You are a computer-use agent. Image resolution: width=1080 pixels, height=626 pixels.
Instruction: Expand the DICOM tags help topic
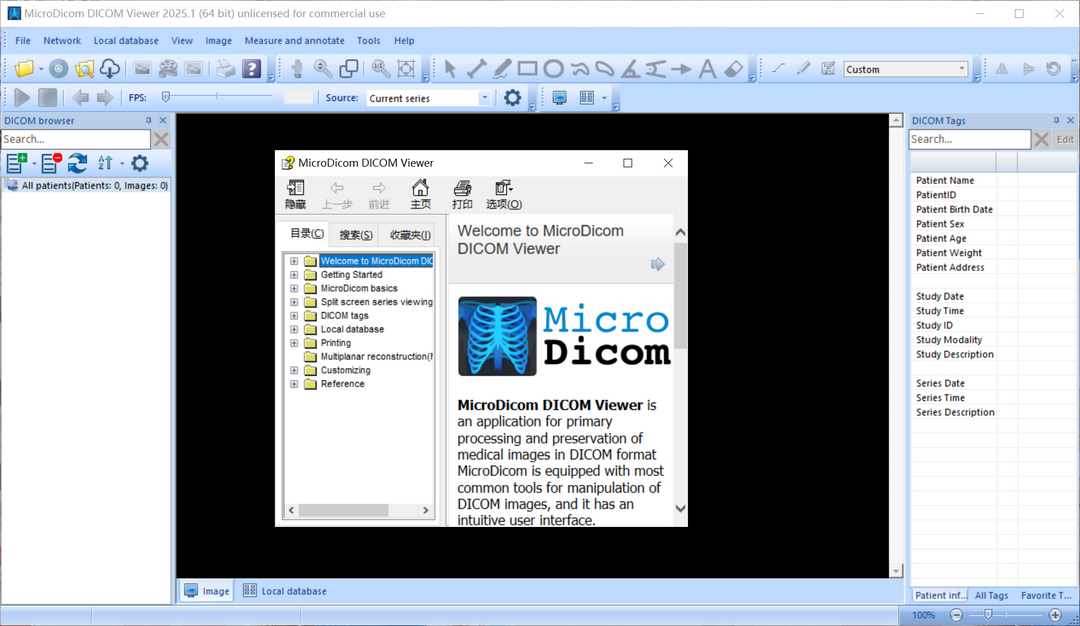point(292,315)
